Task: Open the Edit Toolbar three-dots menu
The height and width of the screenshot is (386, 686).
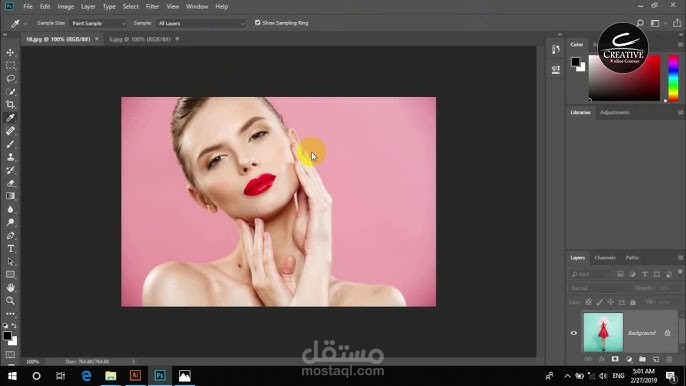Action: click(10, 314)
